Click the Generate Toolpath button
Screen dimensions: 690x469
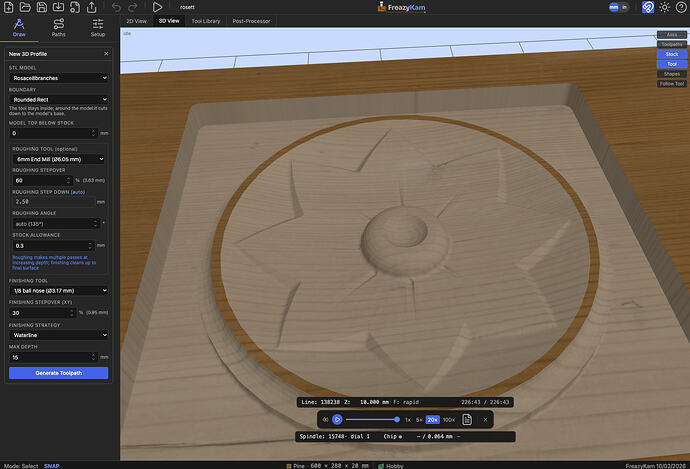tap(59, 373)
